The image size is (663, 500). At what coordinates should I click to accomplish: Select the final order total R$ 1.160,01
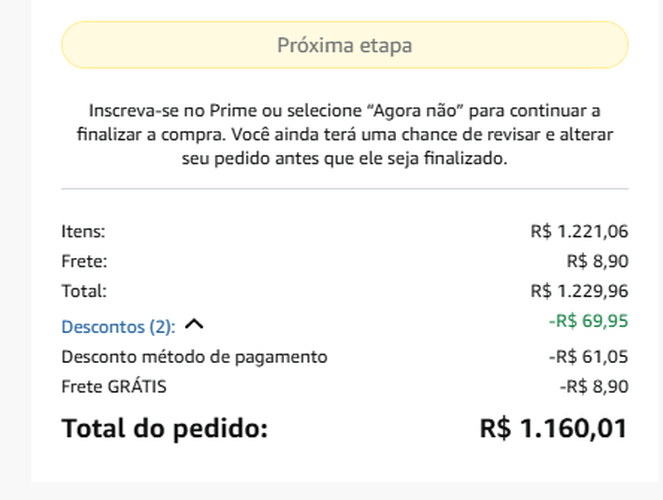click(553, 429)
